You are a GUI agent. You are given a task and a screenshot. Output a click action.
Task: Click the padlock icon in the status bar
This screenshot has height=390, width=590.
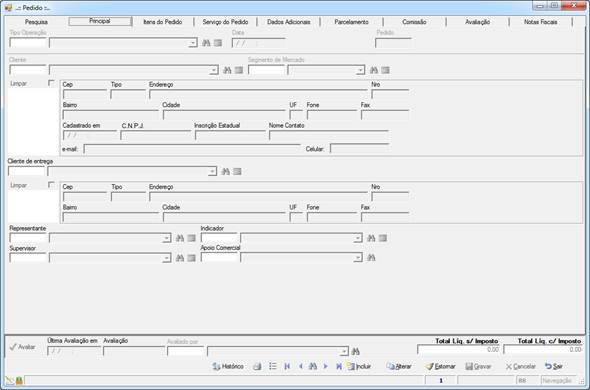click(19, 381)
